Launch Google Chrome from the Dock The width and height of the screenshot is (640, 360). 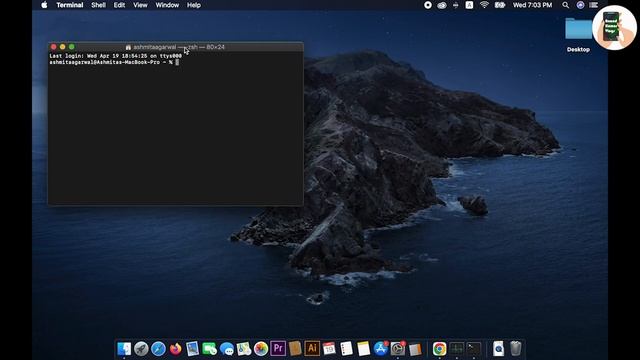click(x=440, y=349)
